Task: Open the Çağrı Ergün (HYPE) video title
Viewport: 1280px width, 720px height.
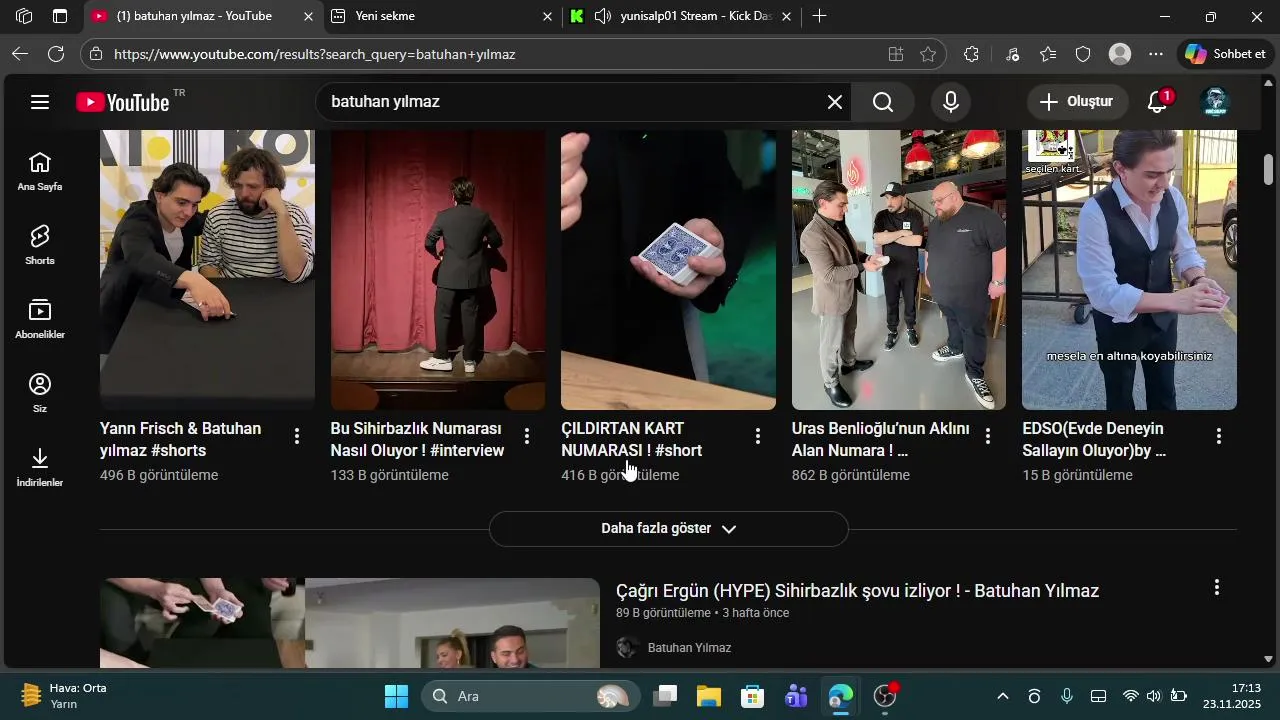Action: point(858,591)
